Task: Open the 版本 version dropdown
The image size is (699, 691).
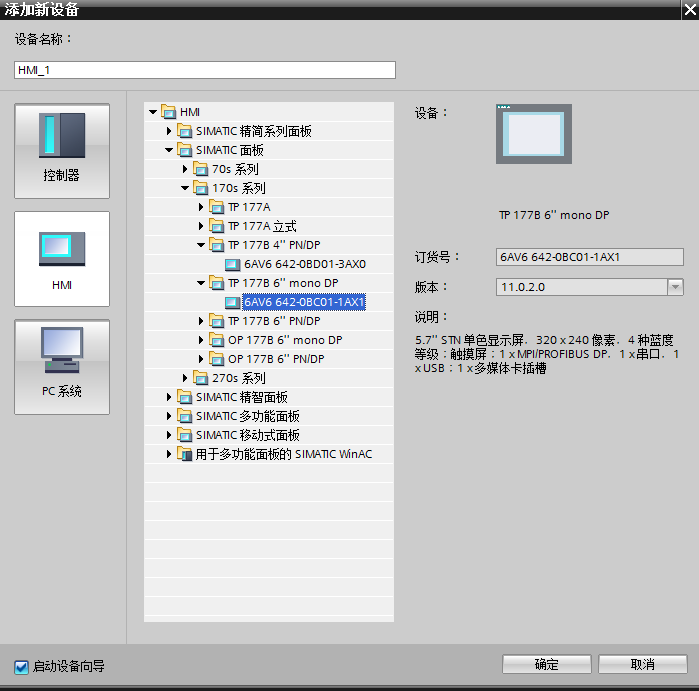Action: click(x=675, y=287)
